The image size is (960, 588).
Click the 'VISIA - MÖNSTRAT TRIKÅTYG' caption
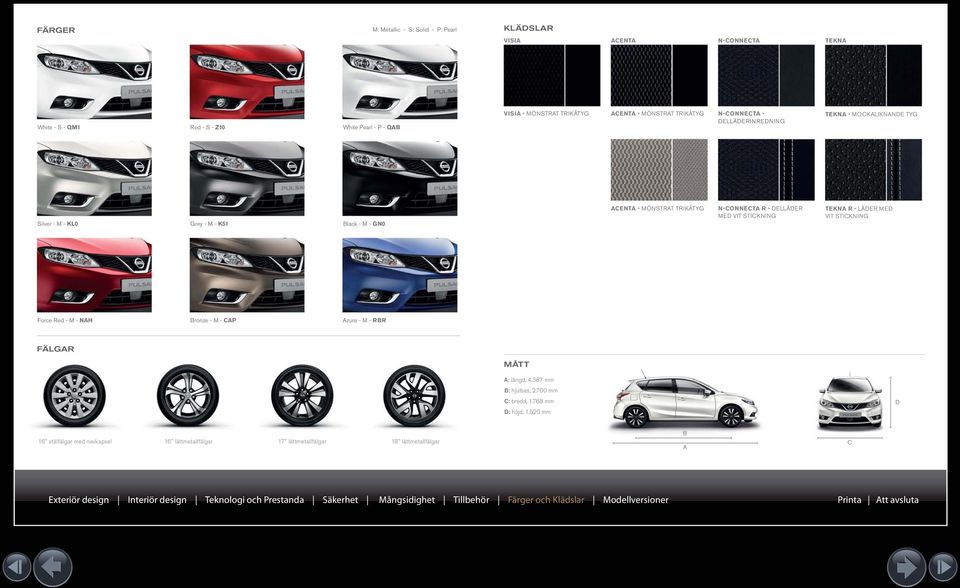click(546, 113)
